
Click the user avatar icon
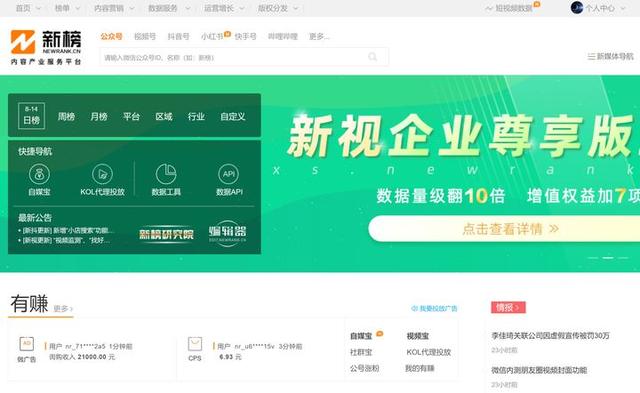pos(577,7)
